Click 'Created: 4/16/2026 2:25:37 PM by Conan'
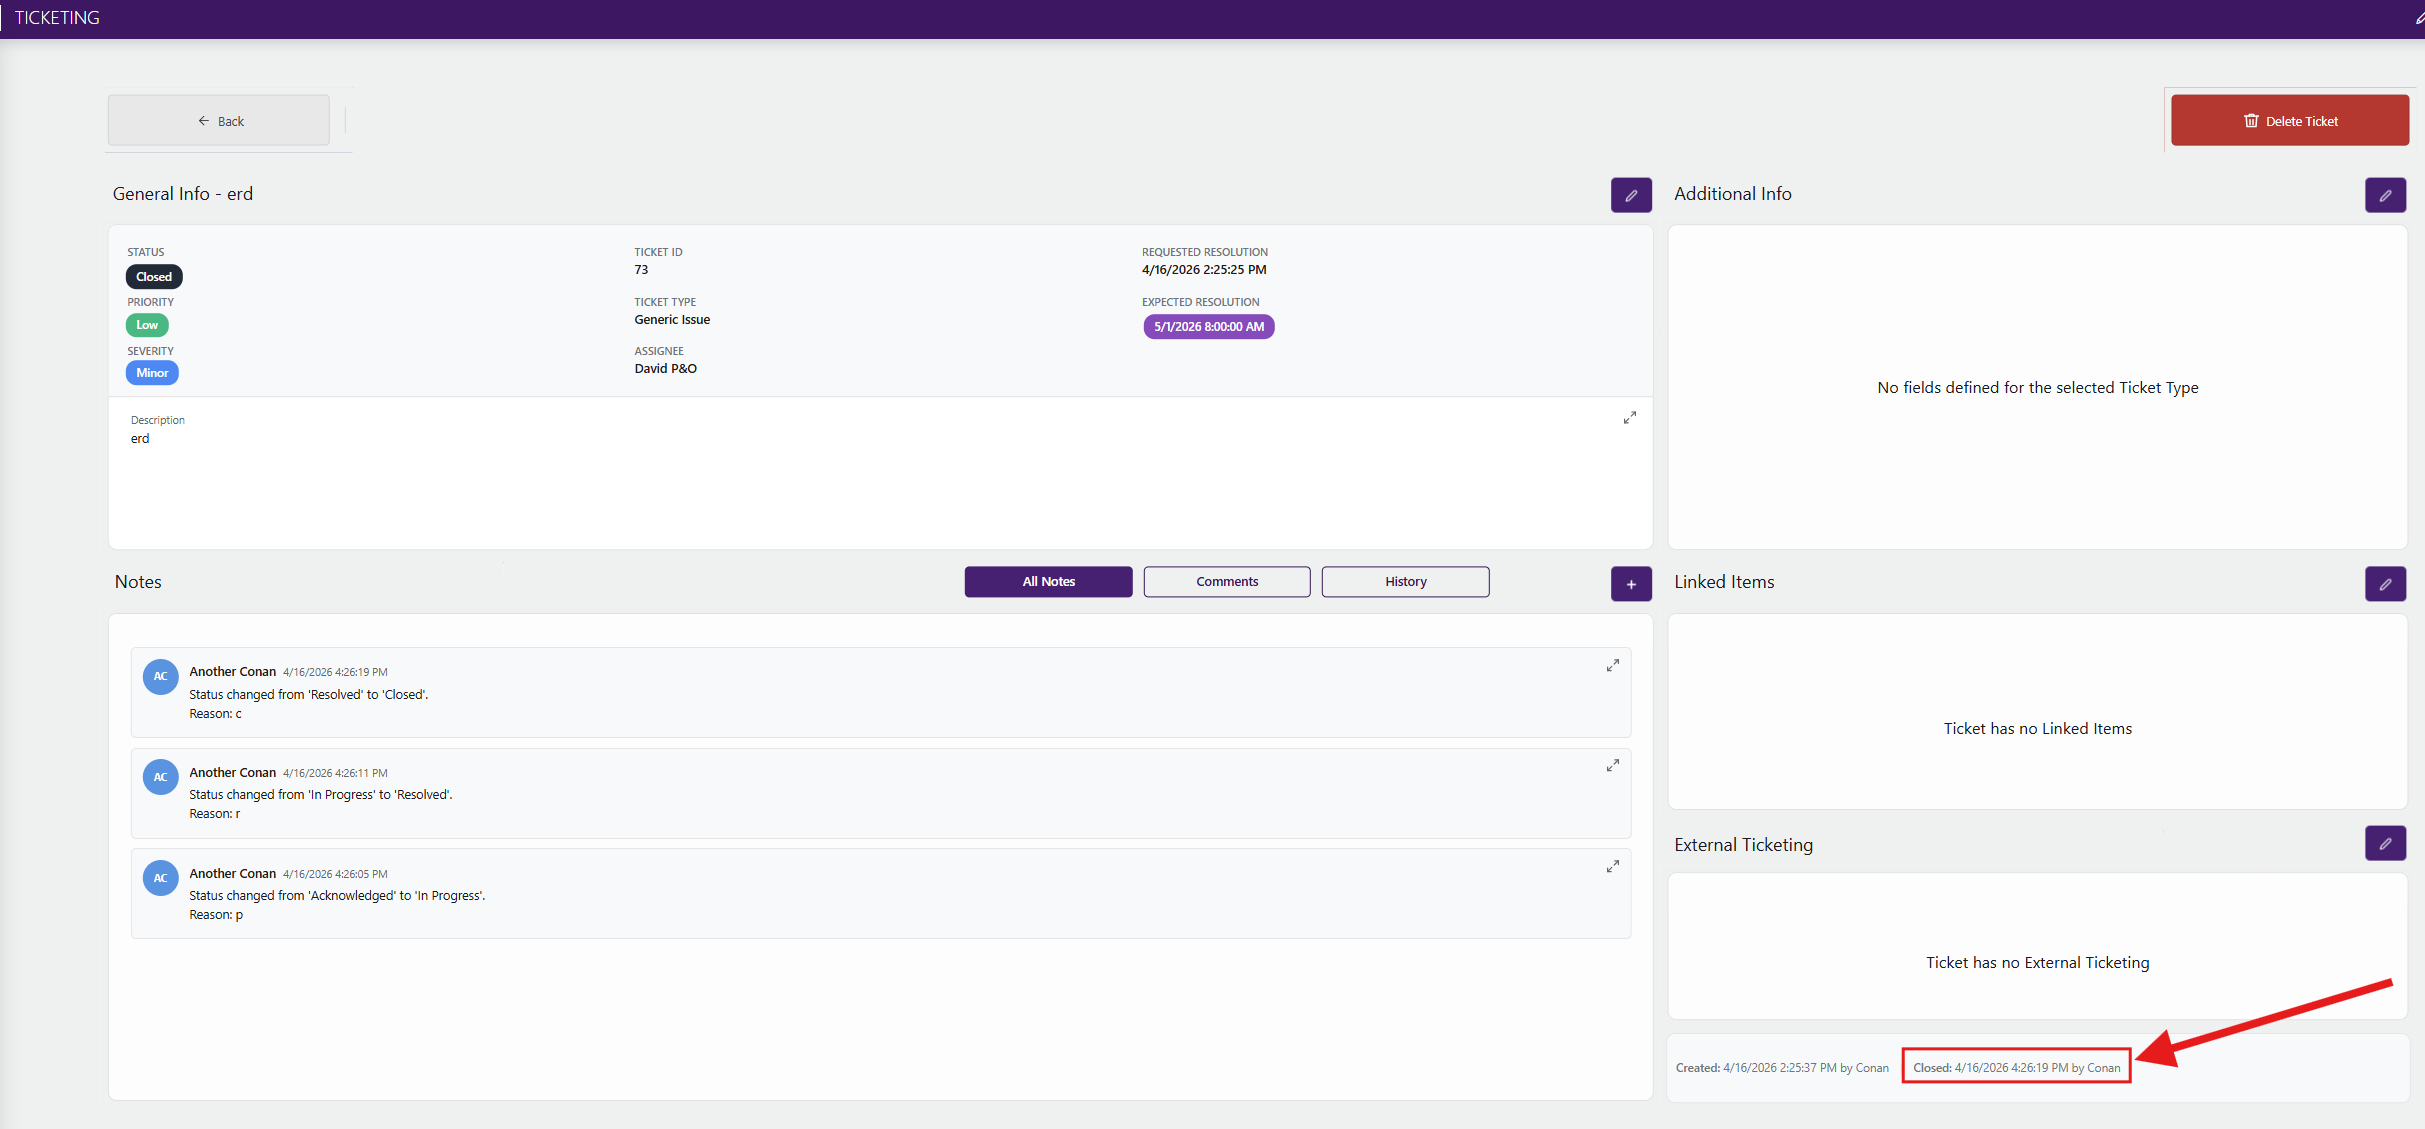 click(1782, 1068)
